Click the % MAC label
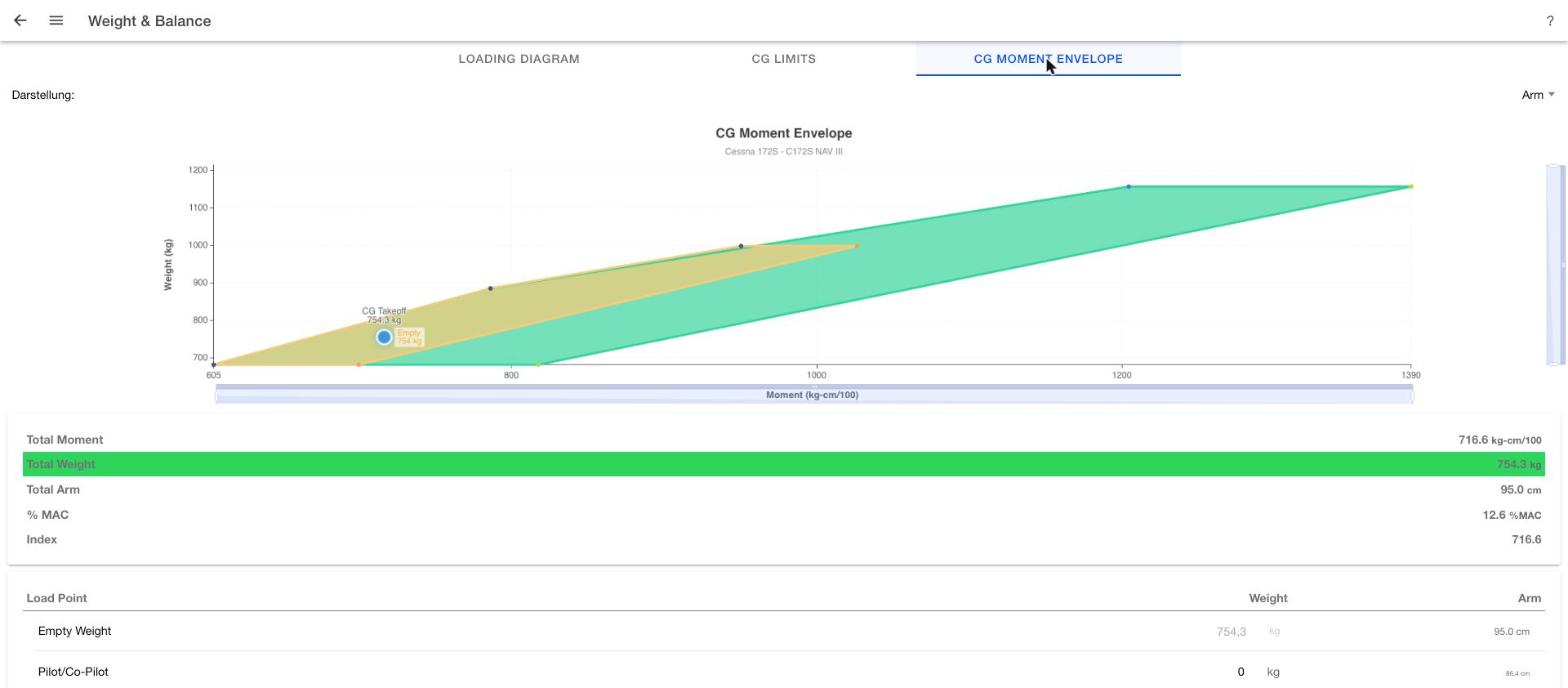Viewport: 1568px width, 688px height. click(48, 515)
